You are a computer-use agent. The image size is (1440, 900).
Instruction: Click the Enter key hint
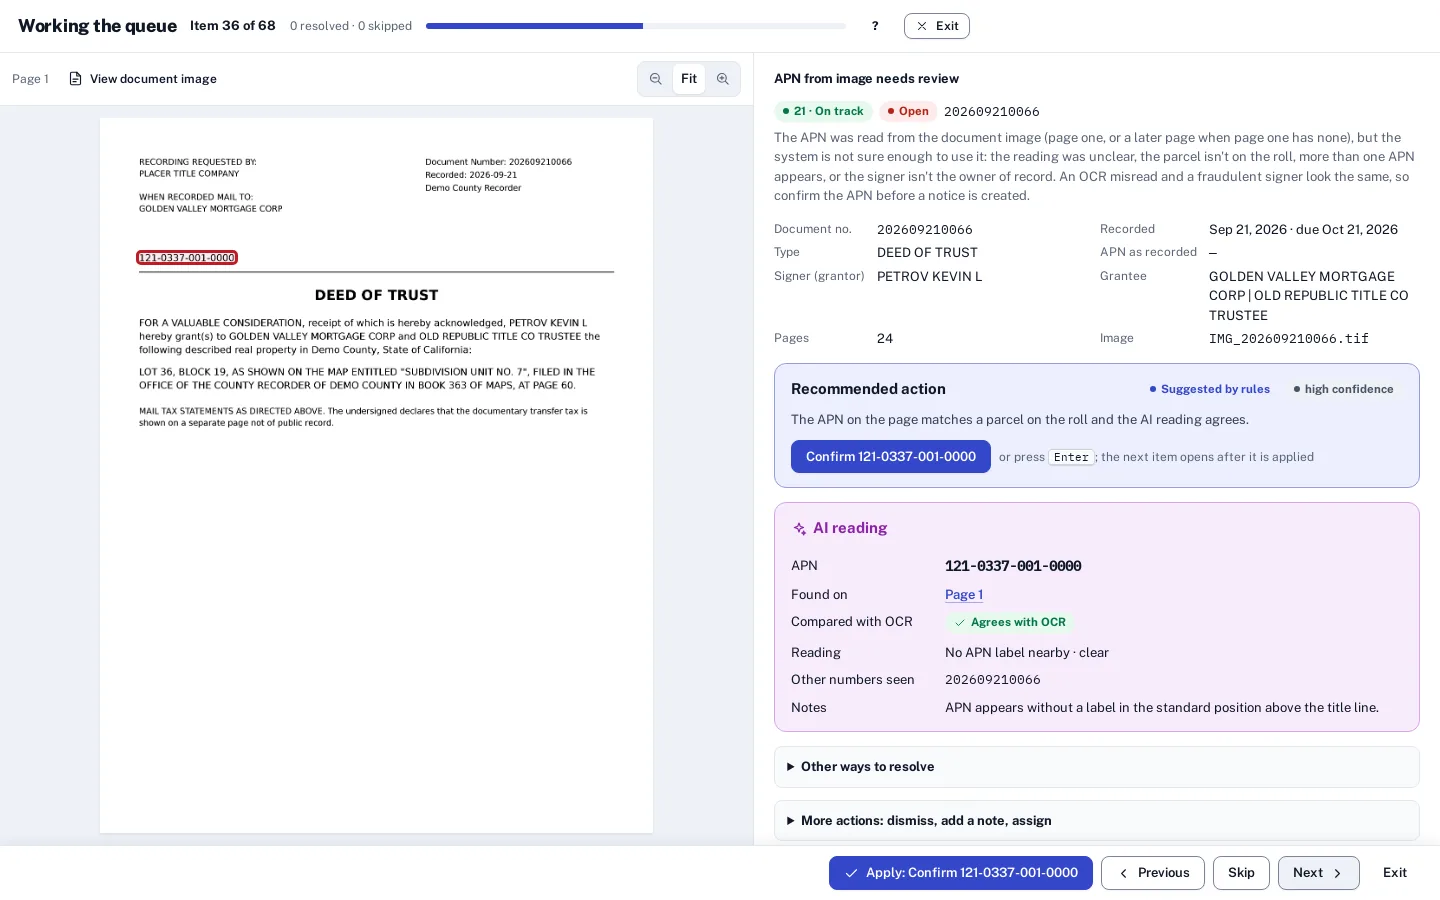click(1071, 457)
